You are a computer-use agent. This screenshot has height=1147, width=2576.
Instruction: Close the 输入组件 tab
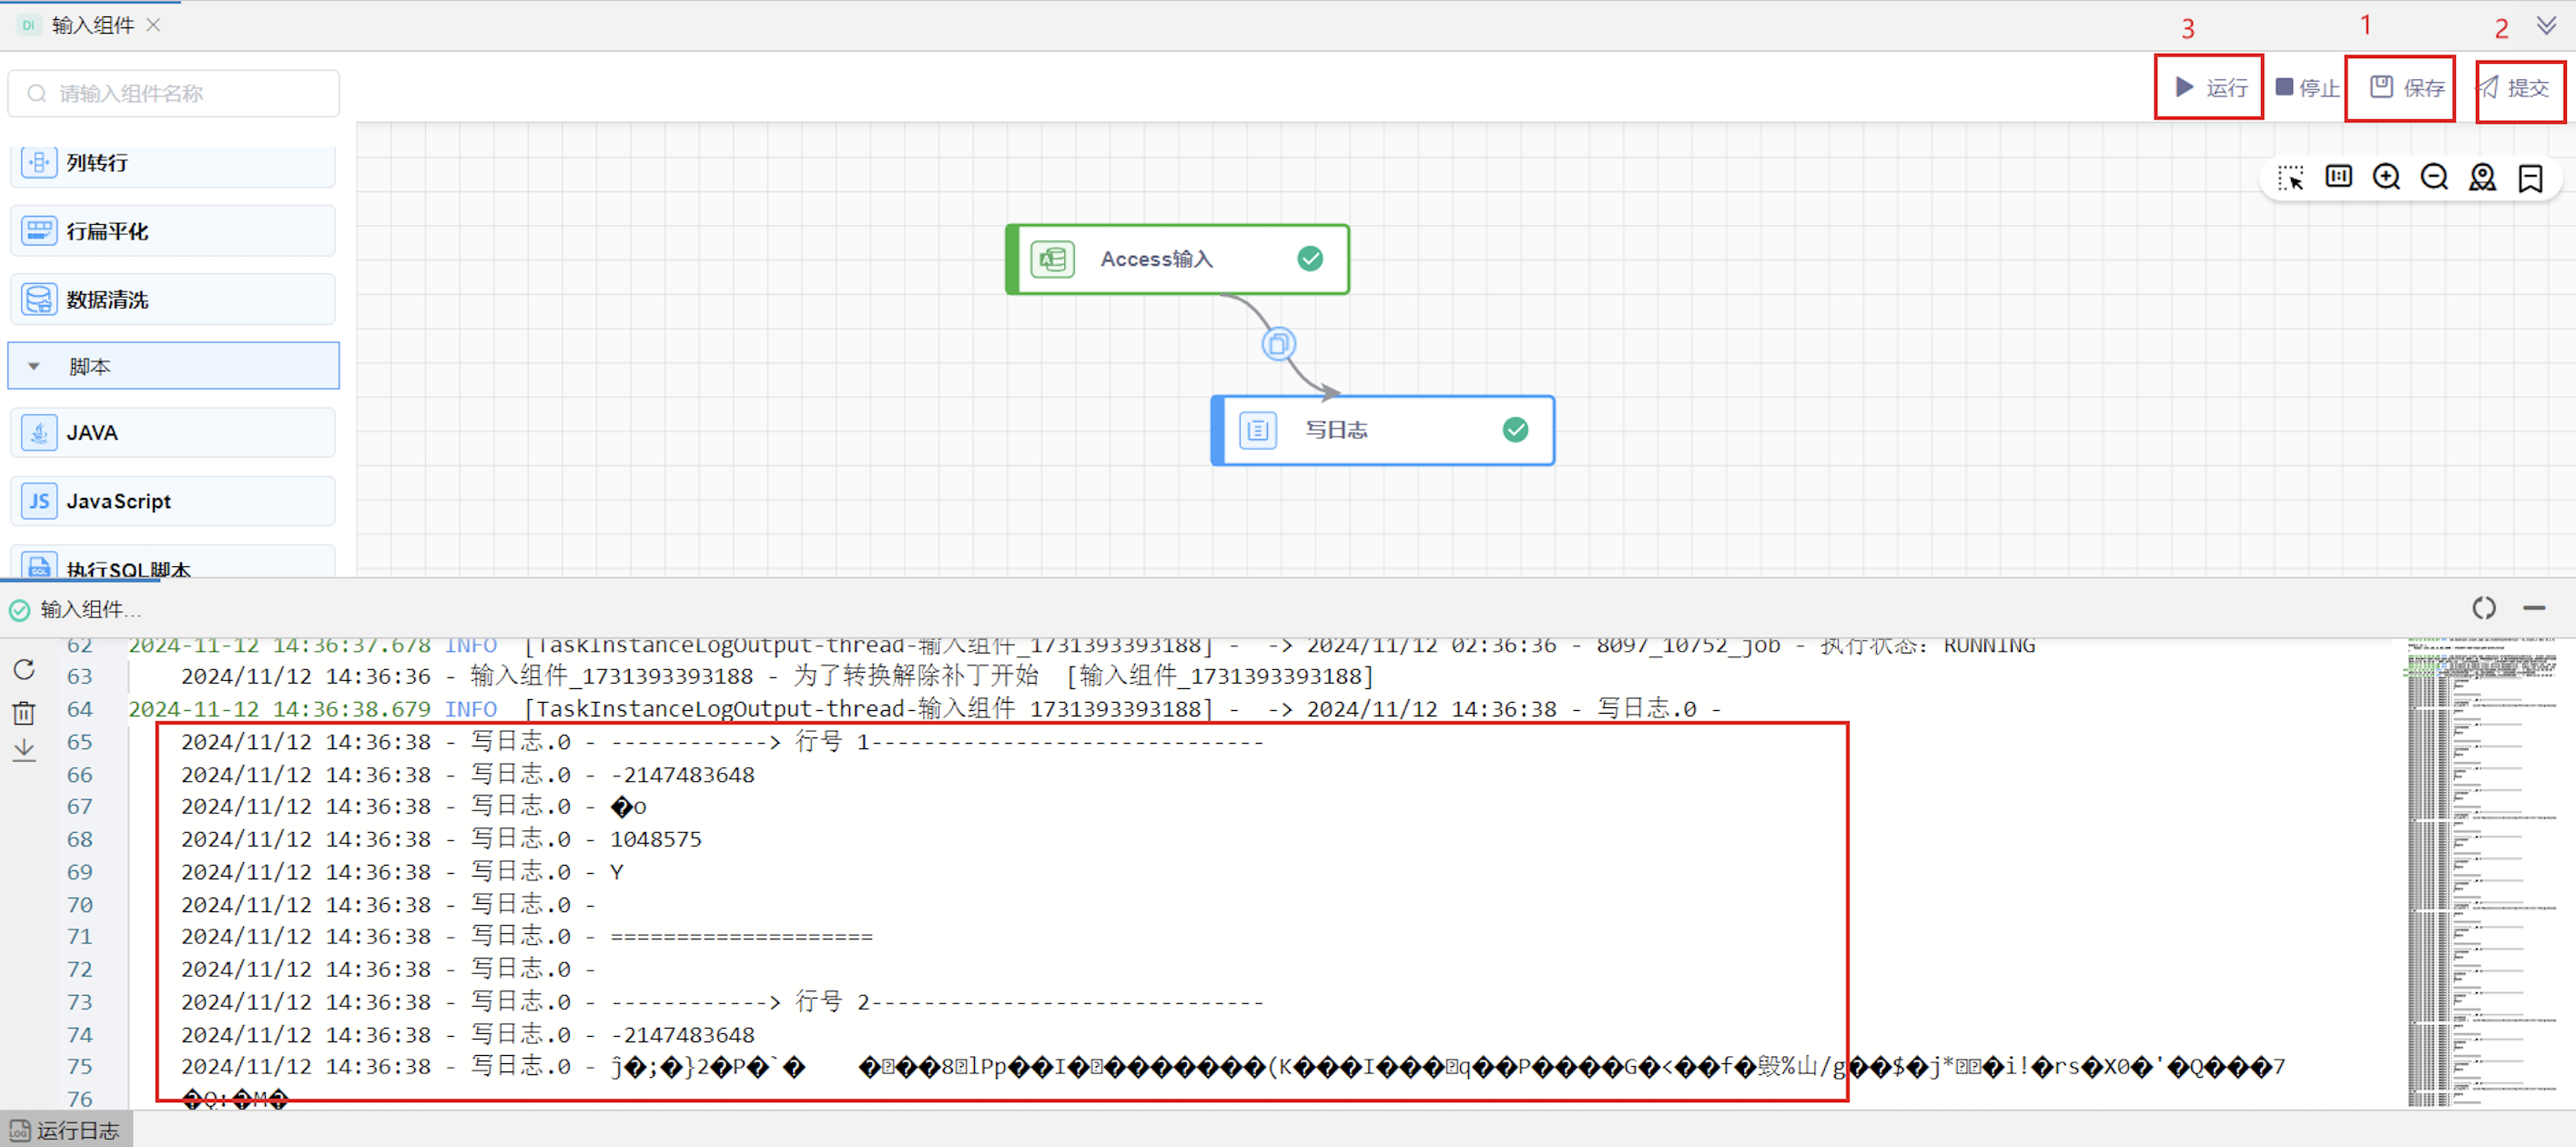coord(154,24)
